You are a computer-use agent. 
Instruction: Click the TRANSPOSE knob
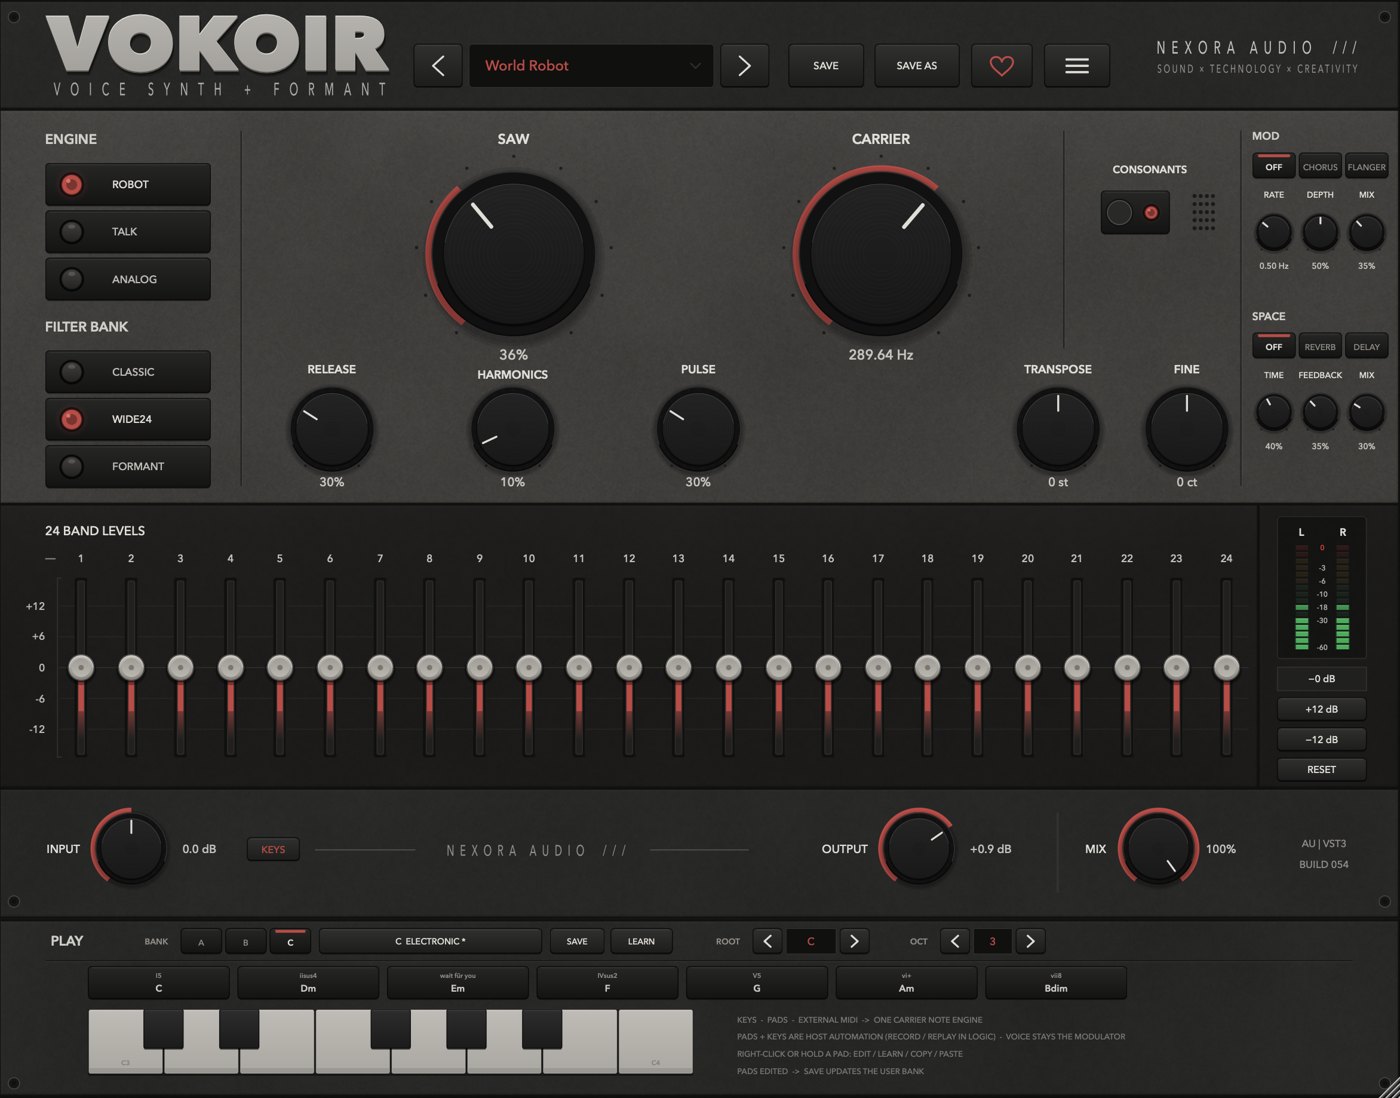click(1058, 430)
